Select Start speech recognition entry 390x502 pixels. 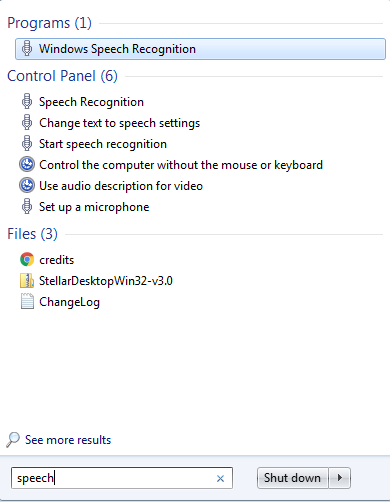103,144
